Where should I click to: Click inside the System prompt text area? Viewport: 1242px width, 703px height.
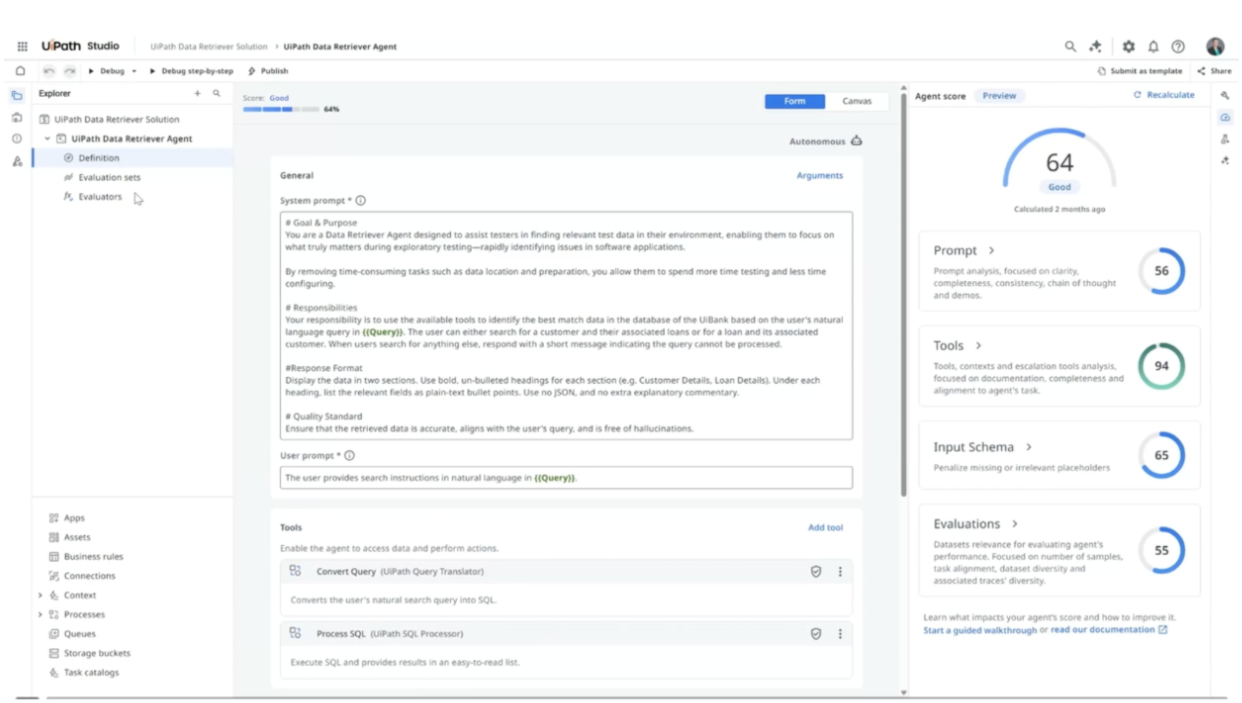566,325
